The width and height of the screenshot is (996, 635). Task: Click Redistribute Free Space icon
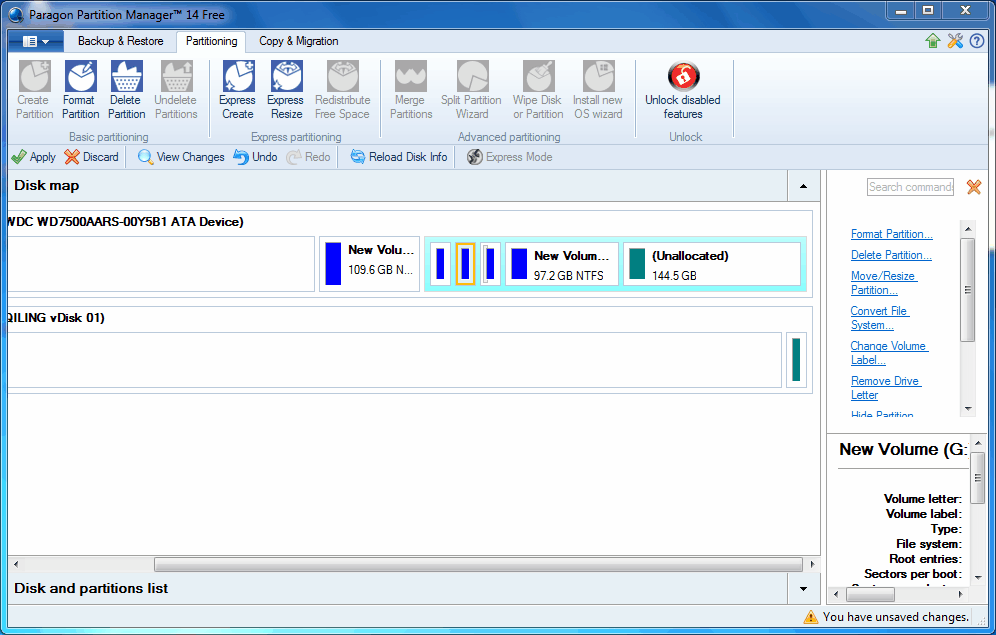tap(342, 90)
